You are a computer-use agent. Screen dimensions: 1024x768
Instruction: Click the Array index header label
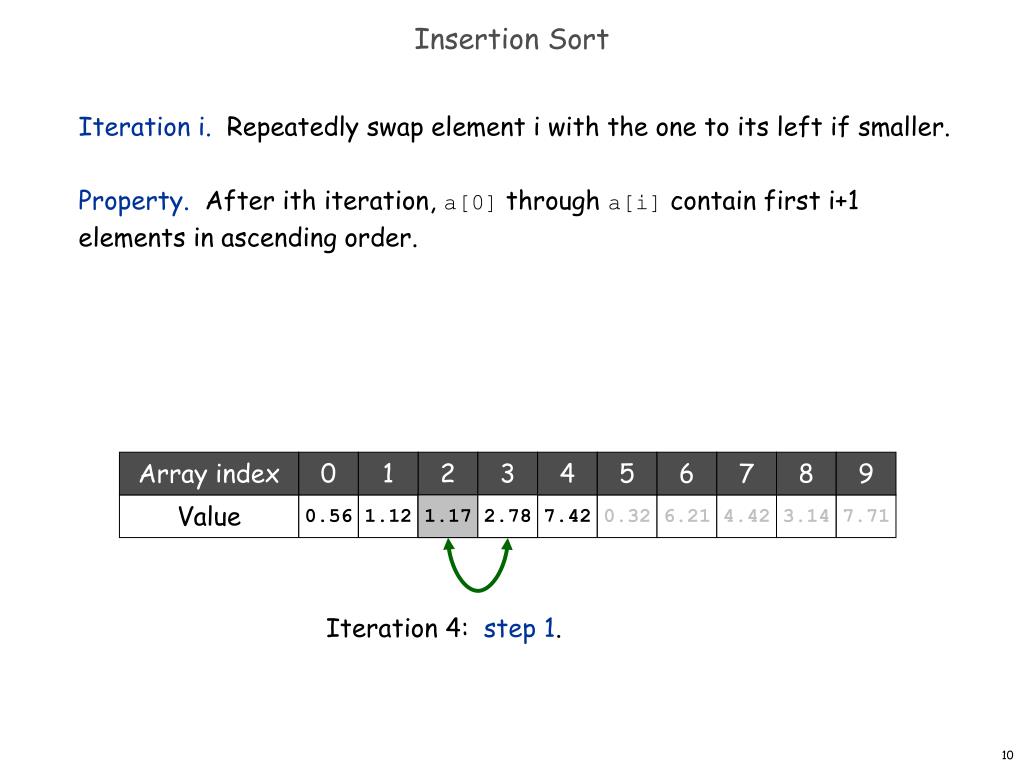[x=209, y=473]
